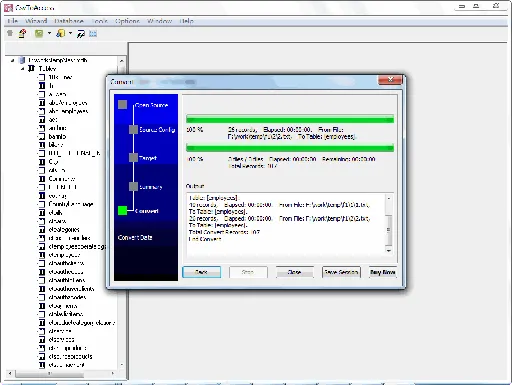Screen dimensions: 512x385
Task: Click the Stop button in the Convert dialog
Action: click(248, 272)
